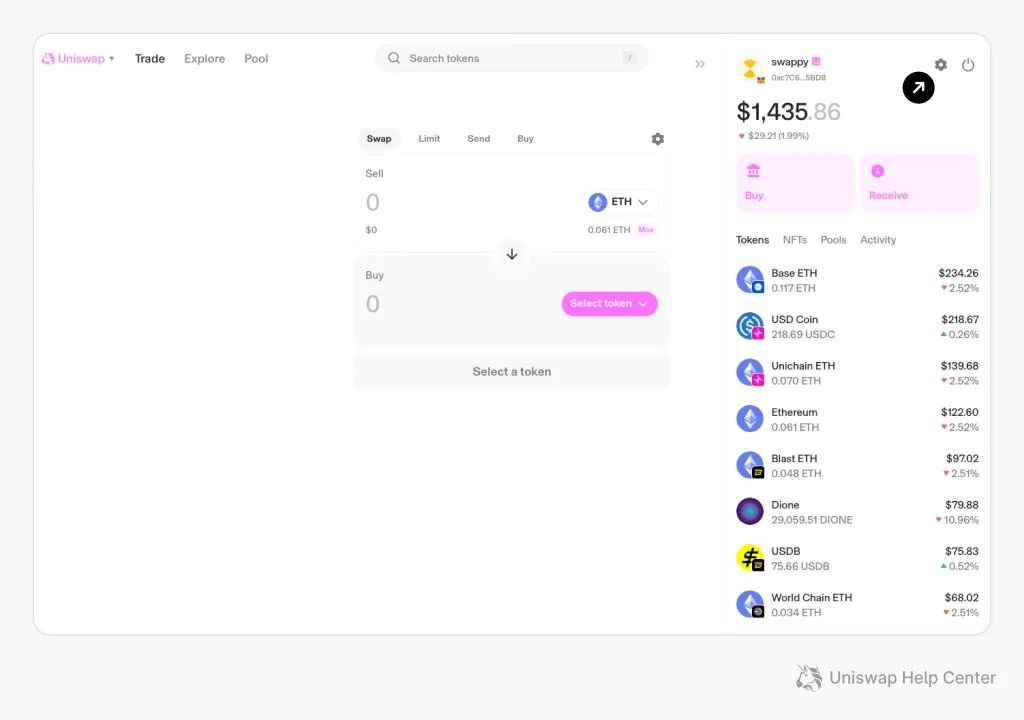Click the Unichain ETH token icon
1024x720 pixels.
tap(750, 372)
